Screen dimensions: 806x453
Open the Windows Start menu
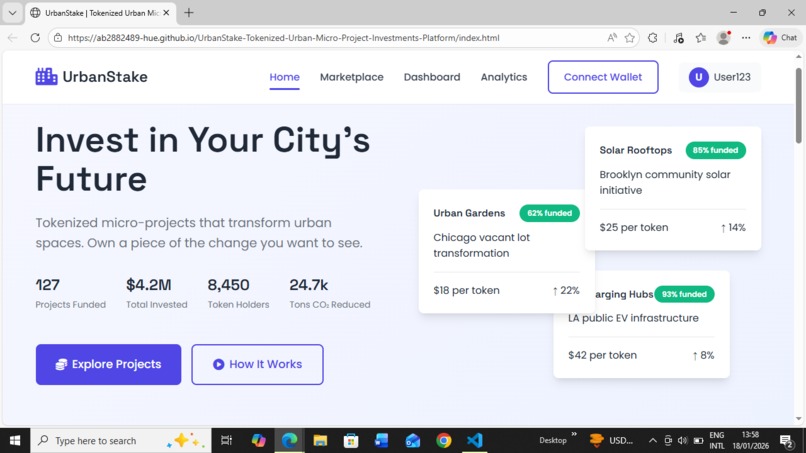coord(15,441)
